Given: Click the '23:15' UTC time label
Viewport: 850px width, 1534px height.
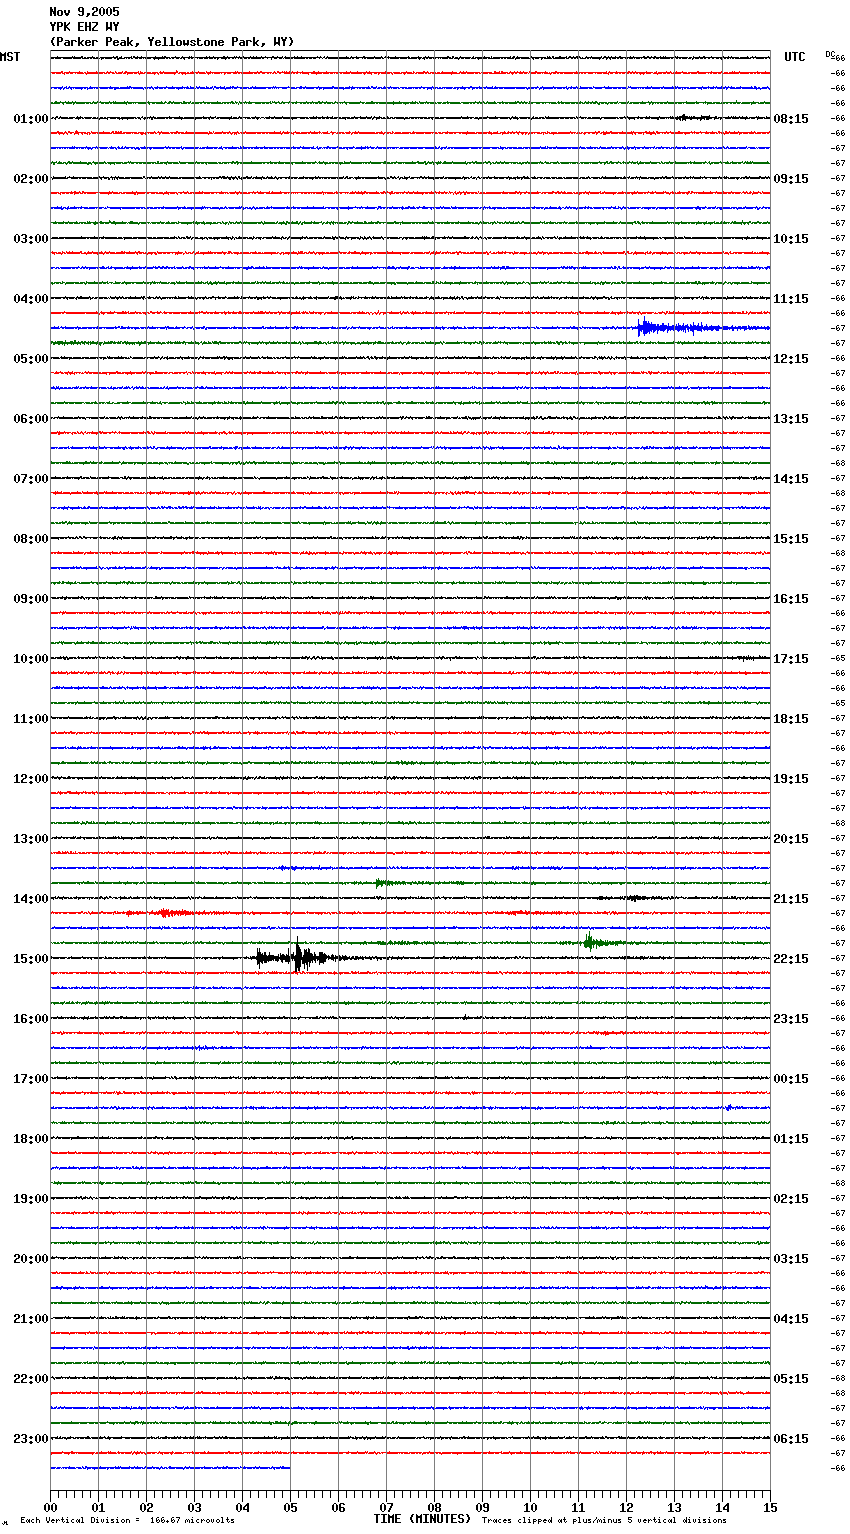Looking at the screenshot, I should pos(791,1019).
